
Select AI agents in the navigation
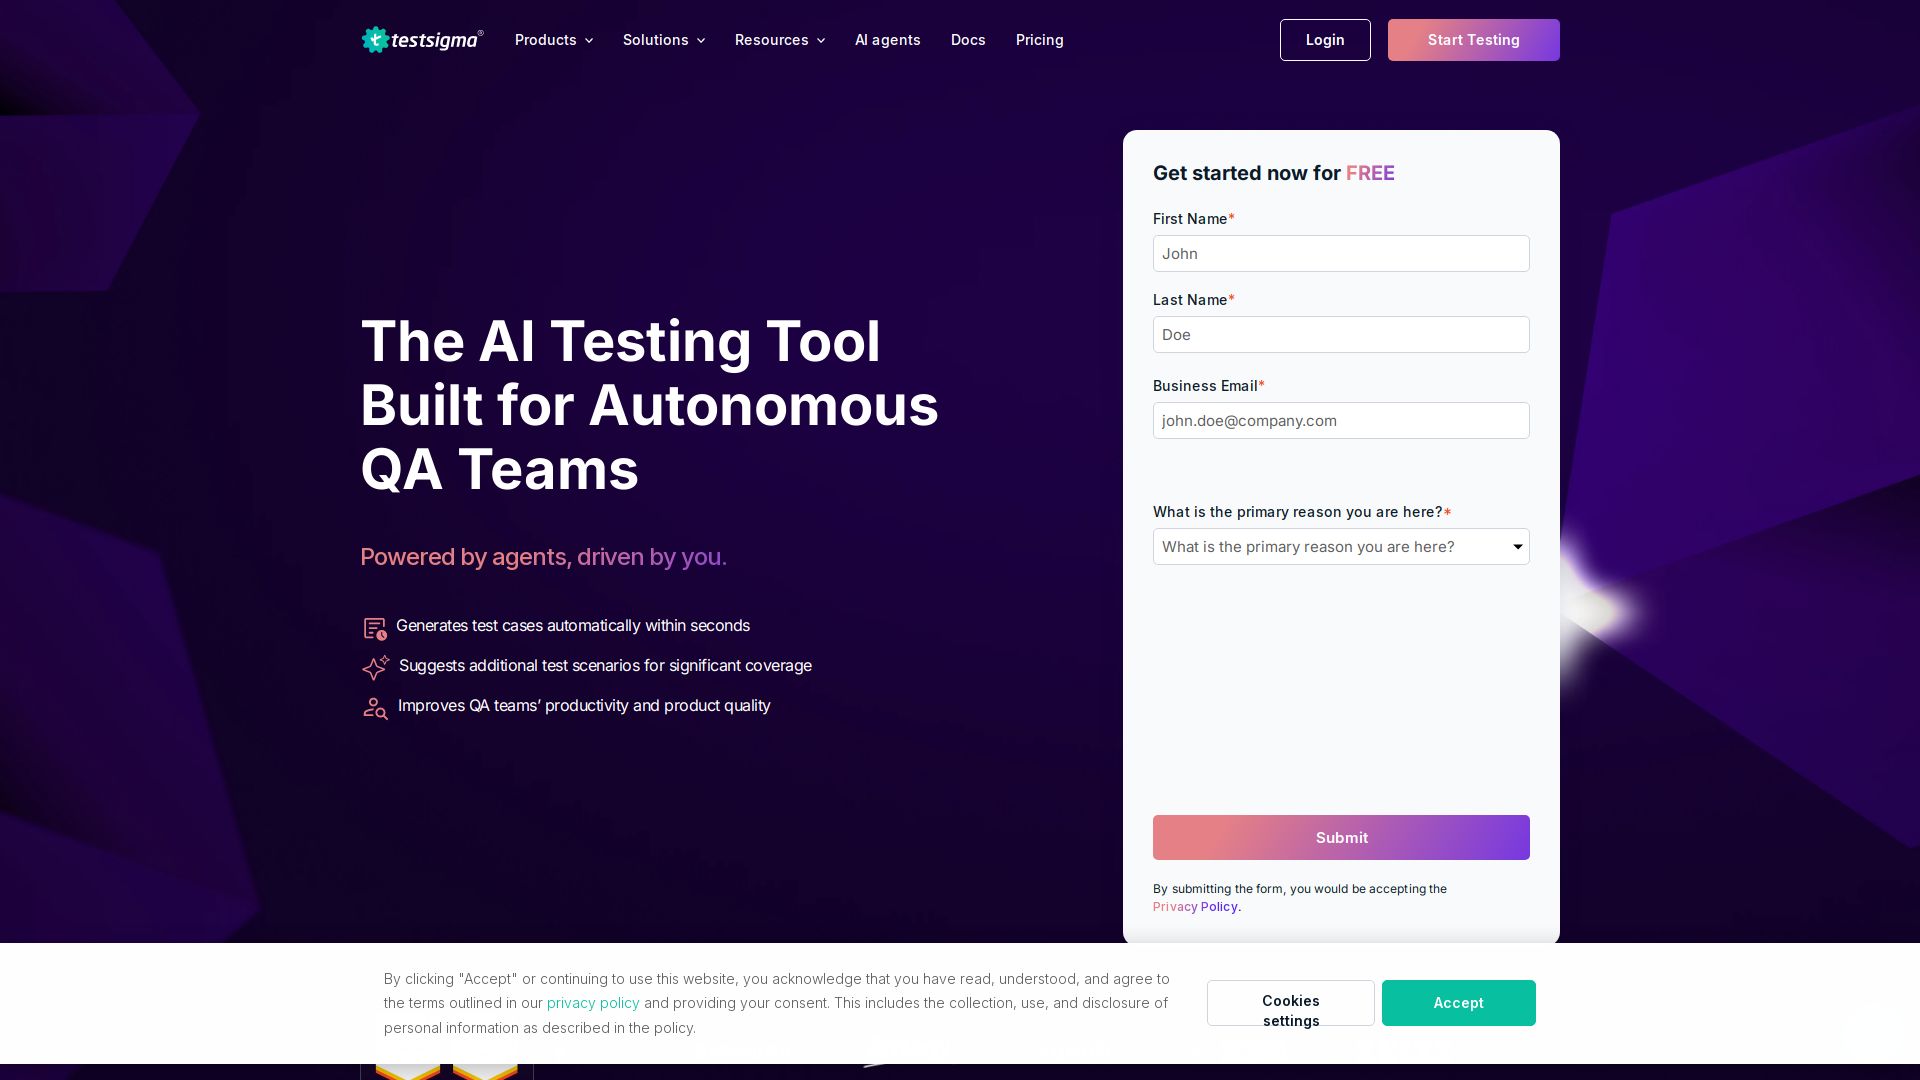[x=887, y=40]
